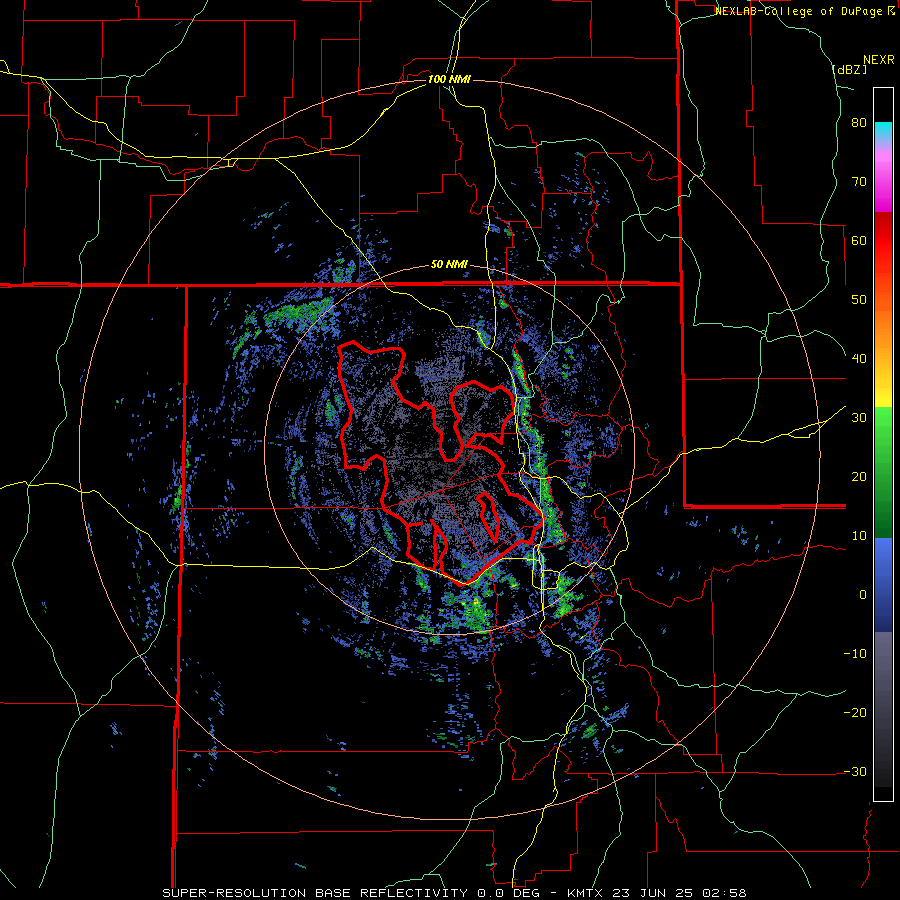Select the KMTX station identifier in the caption
Viewport: 900px width, 900px height.
pos(587,893)
